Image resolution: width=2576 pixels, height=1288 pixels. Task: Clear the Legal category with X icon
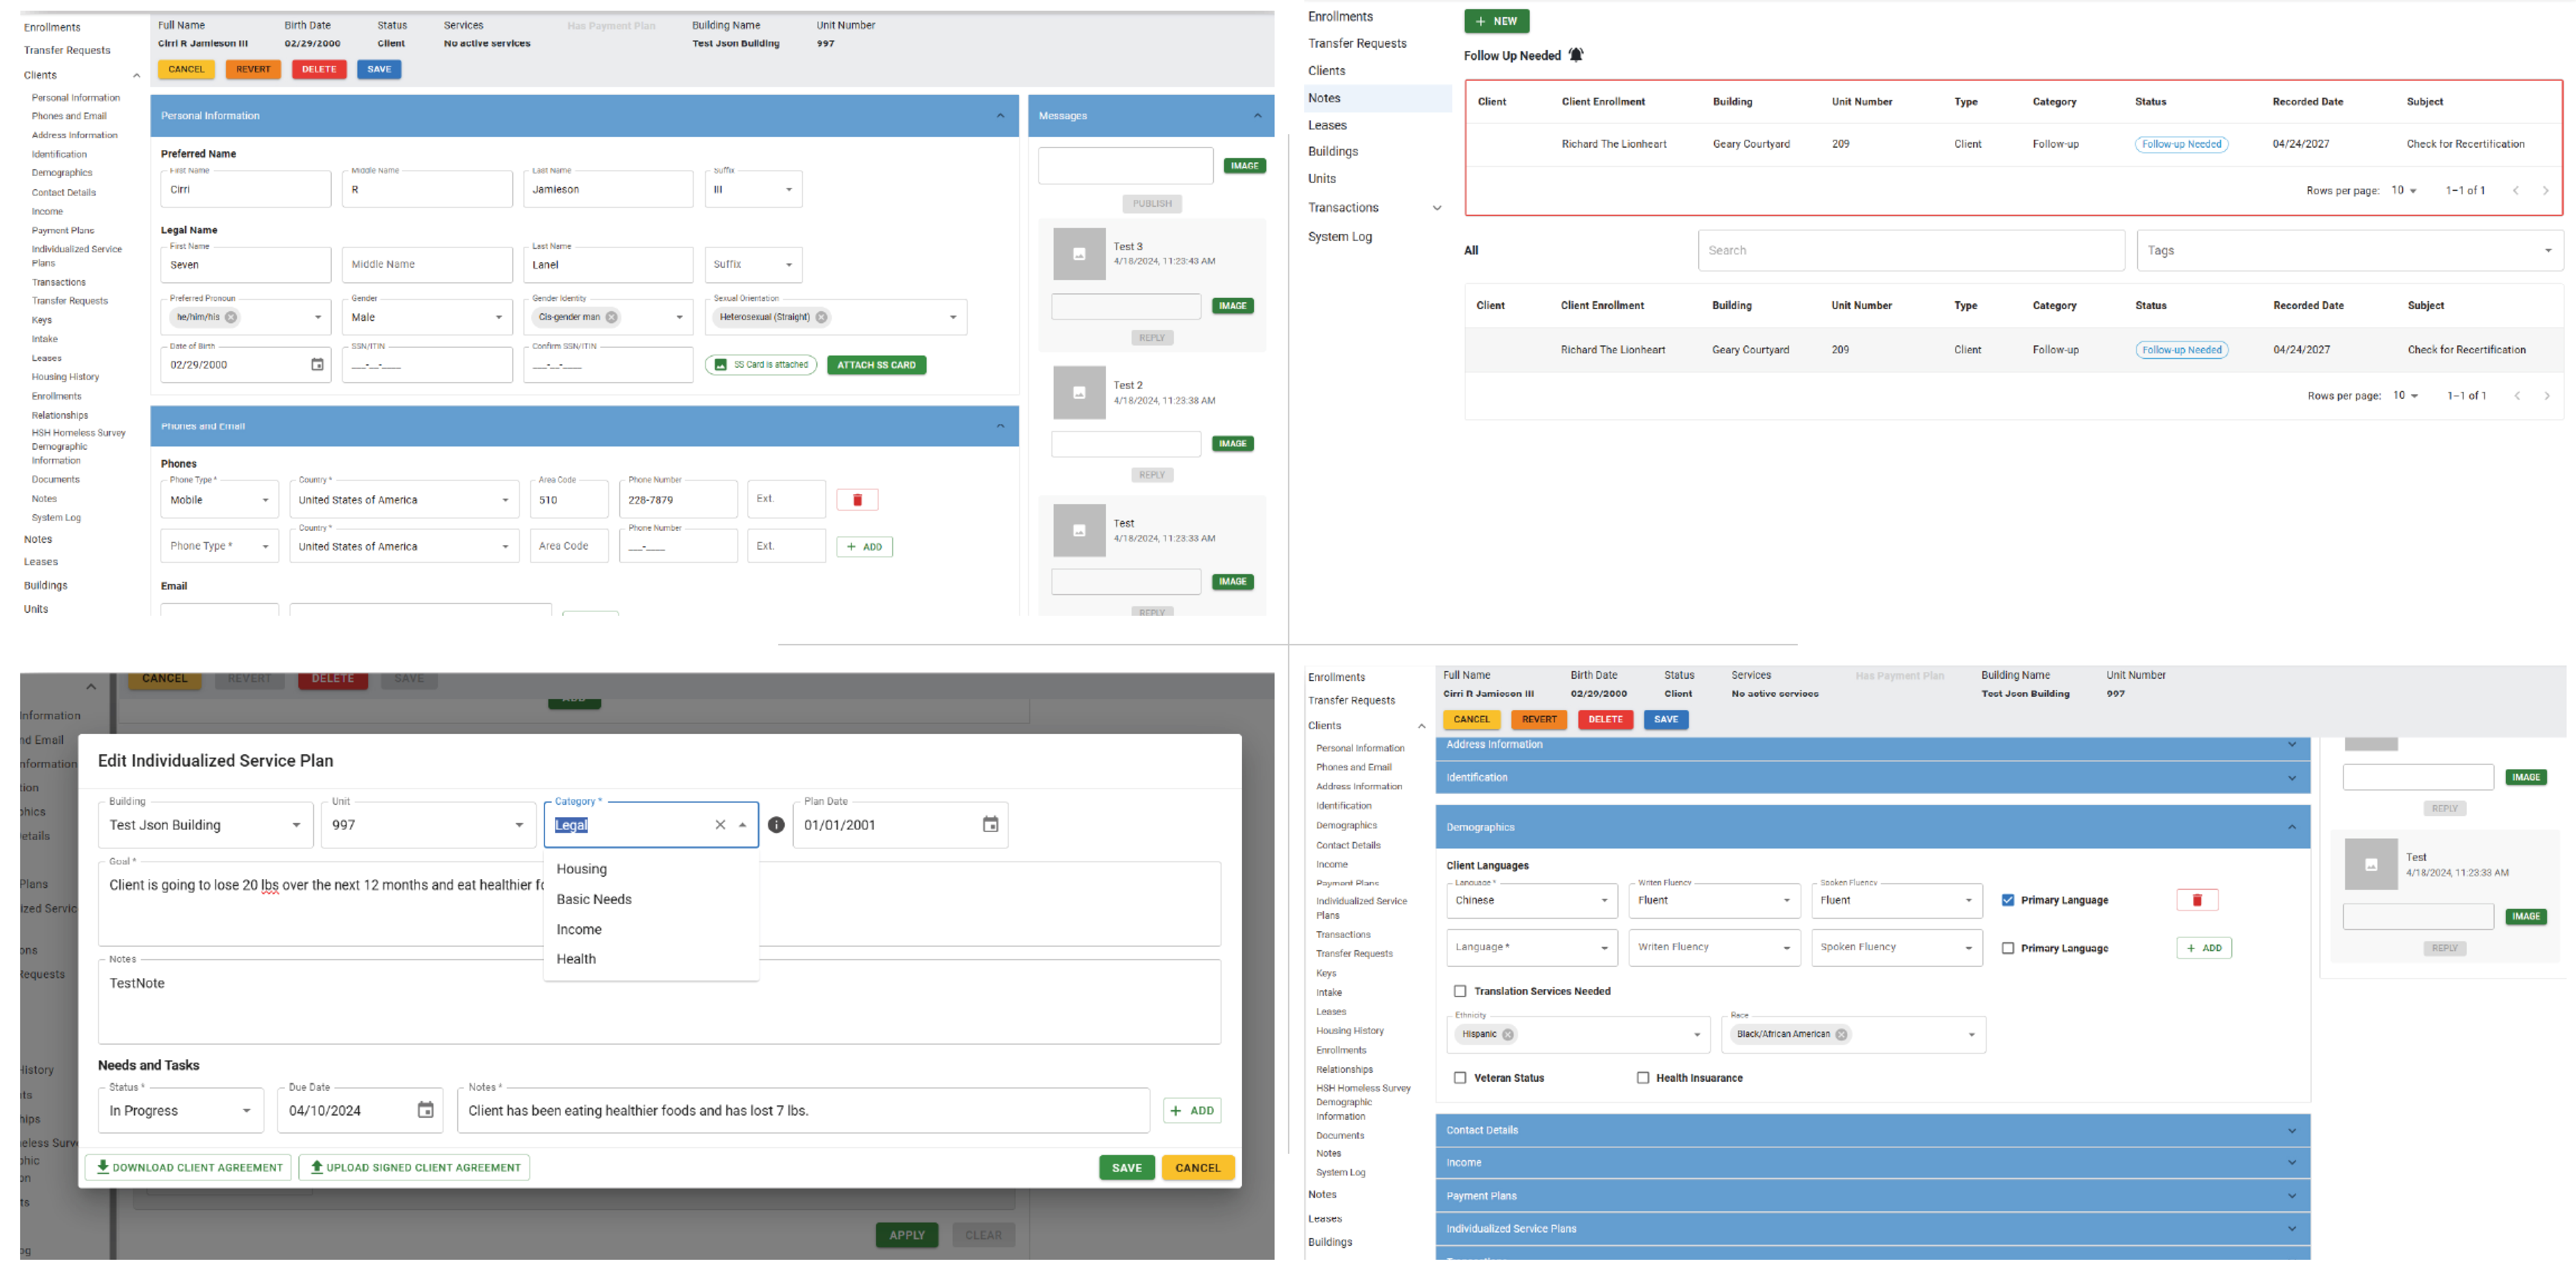point(720,825)
